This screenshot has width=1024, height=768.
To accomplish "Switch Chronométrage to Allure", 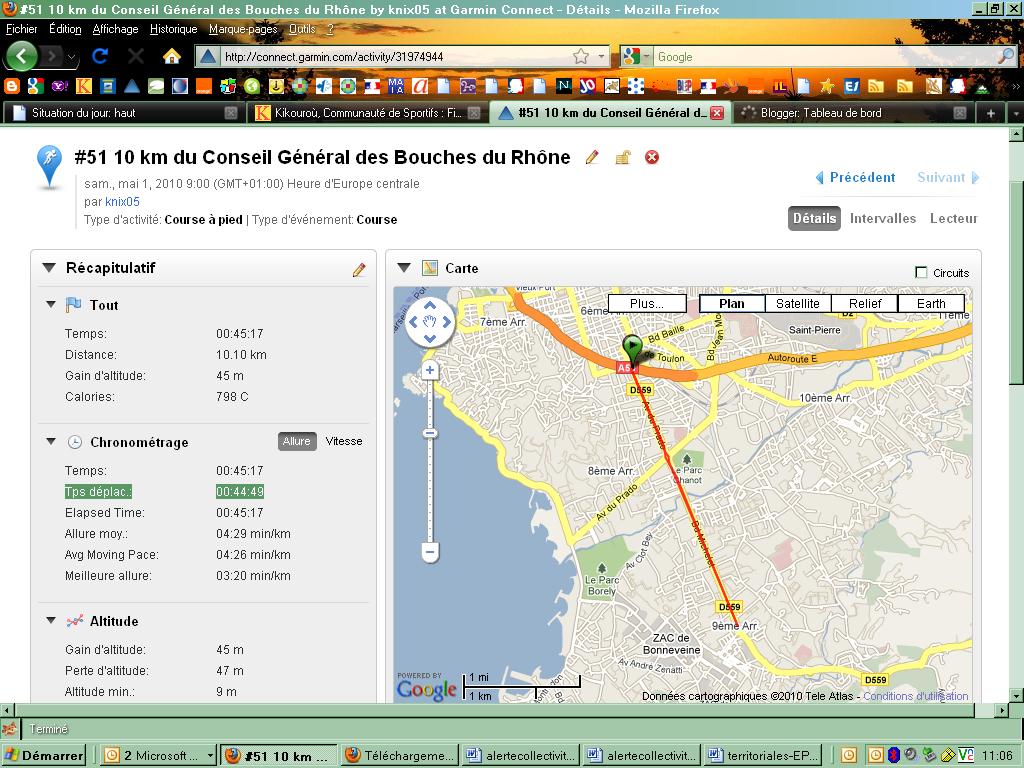I will 296,441.
